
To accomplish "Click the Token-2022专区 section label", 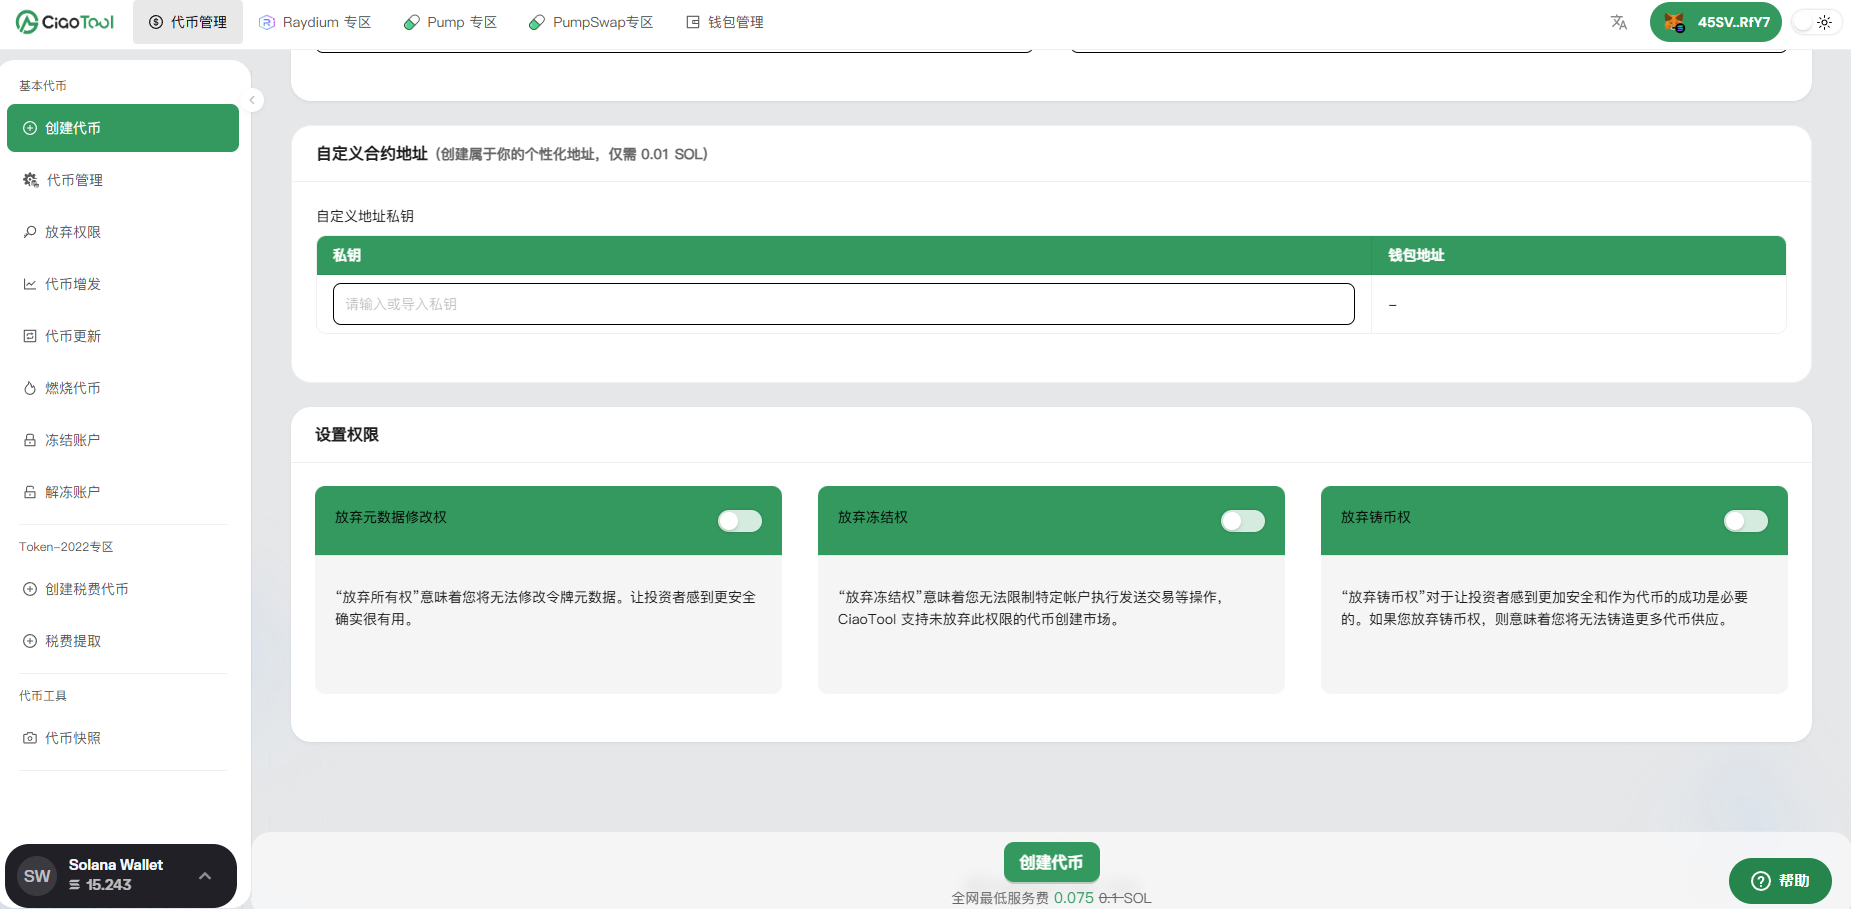I will [66, 547].
